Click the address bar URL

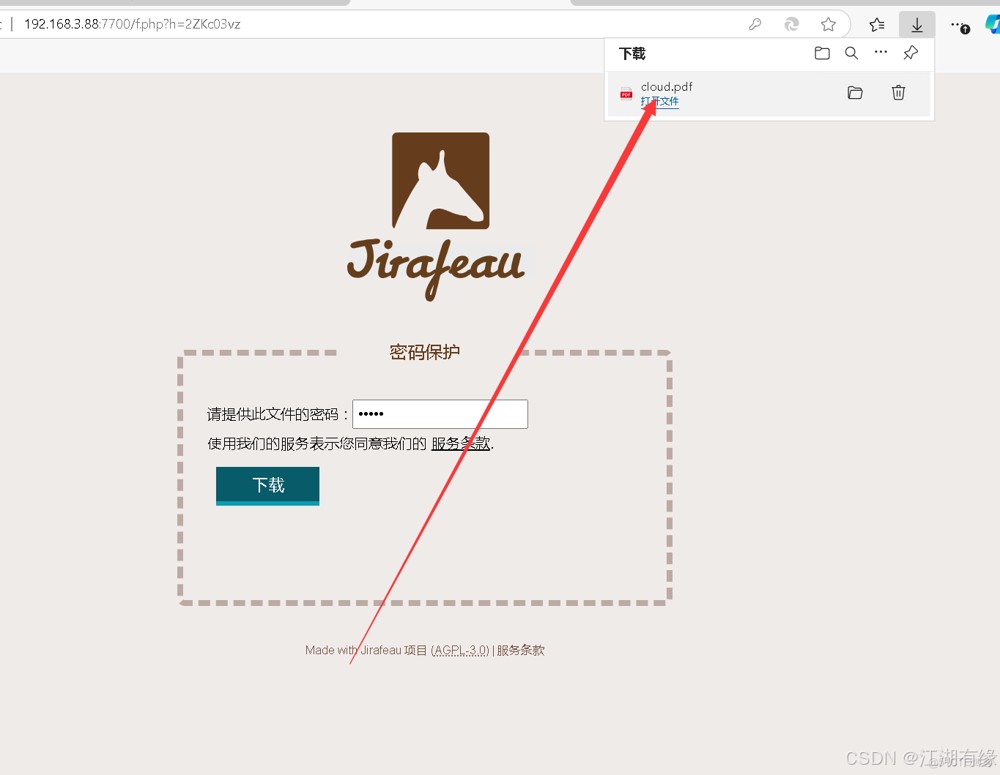pos(132,24)
